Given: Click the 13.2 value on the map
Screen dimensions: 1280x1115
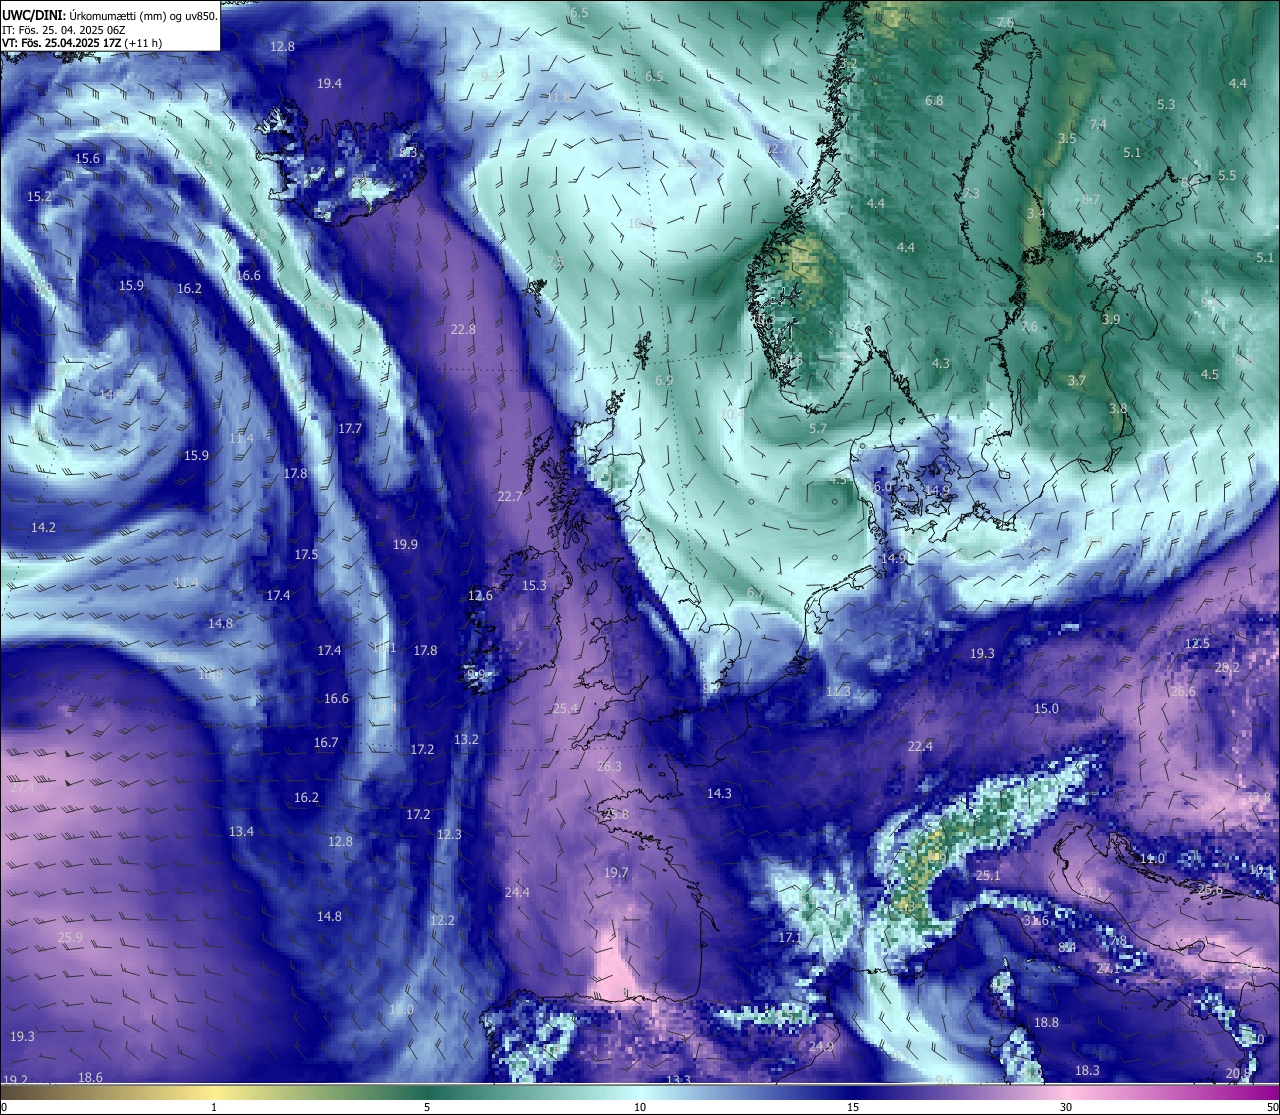Looking at the screenshot, I should 466,740.
